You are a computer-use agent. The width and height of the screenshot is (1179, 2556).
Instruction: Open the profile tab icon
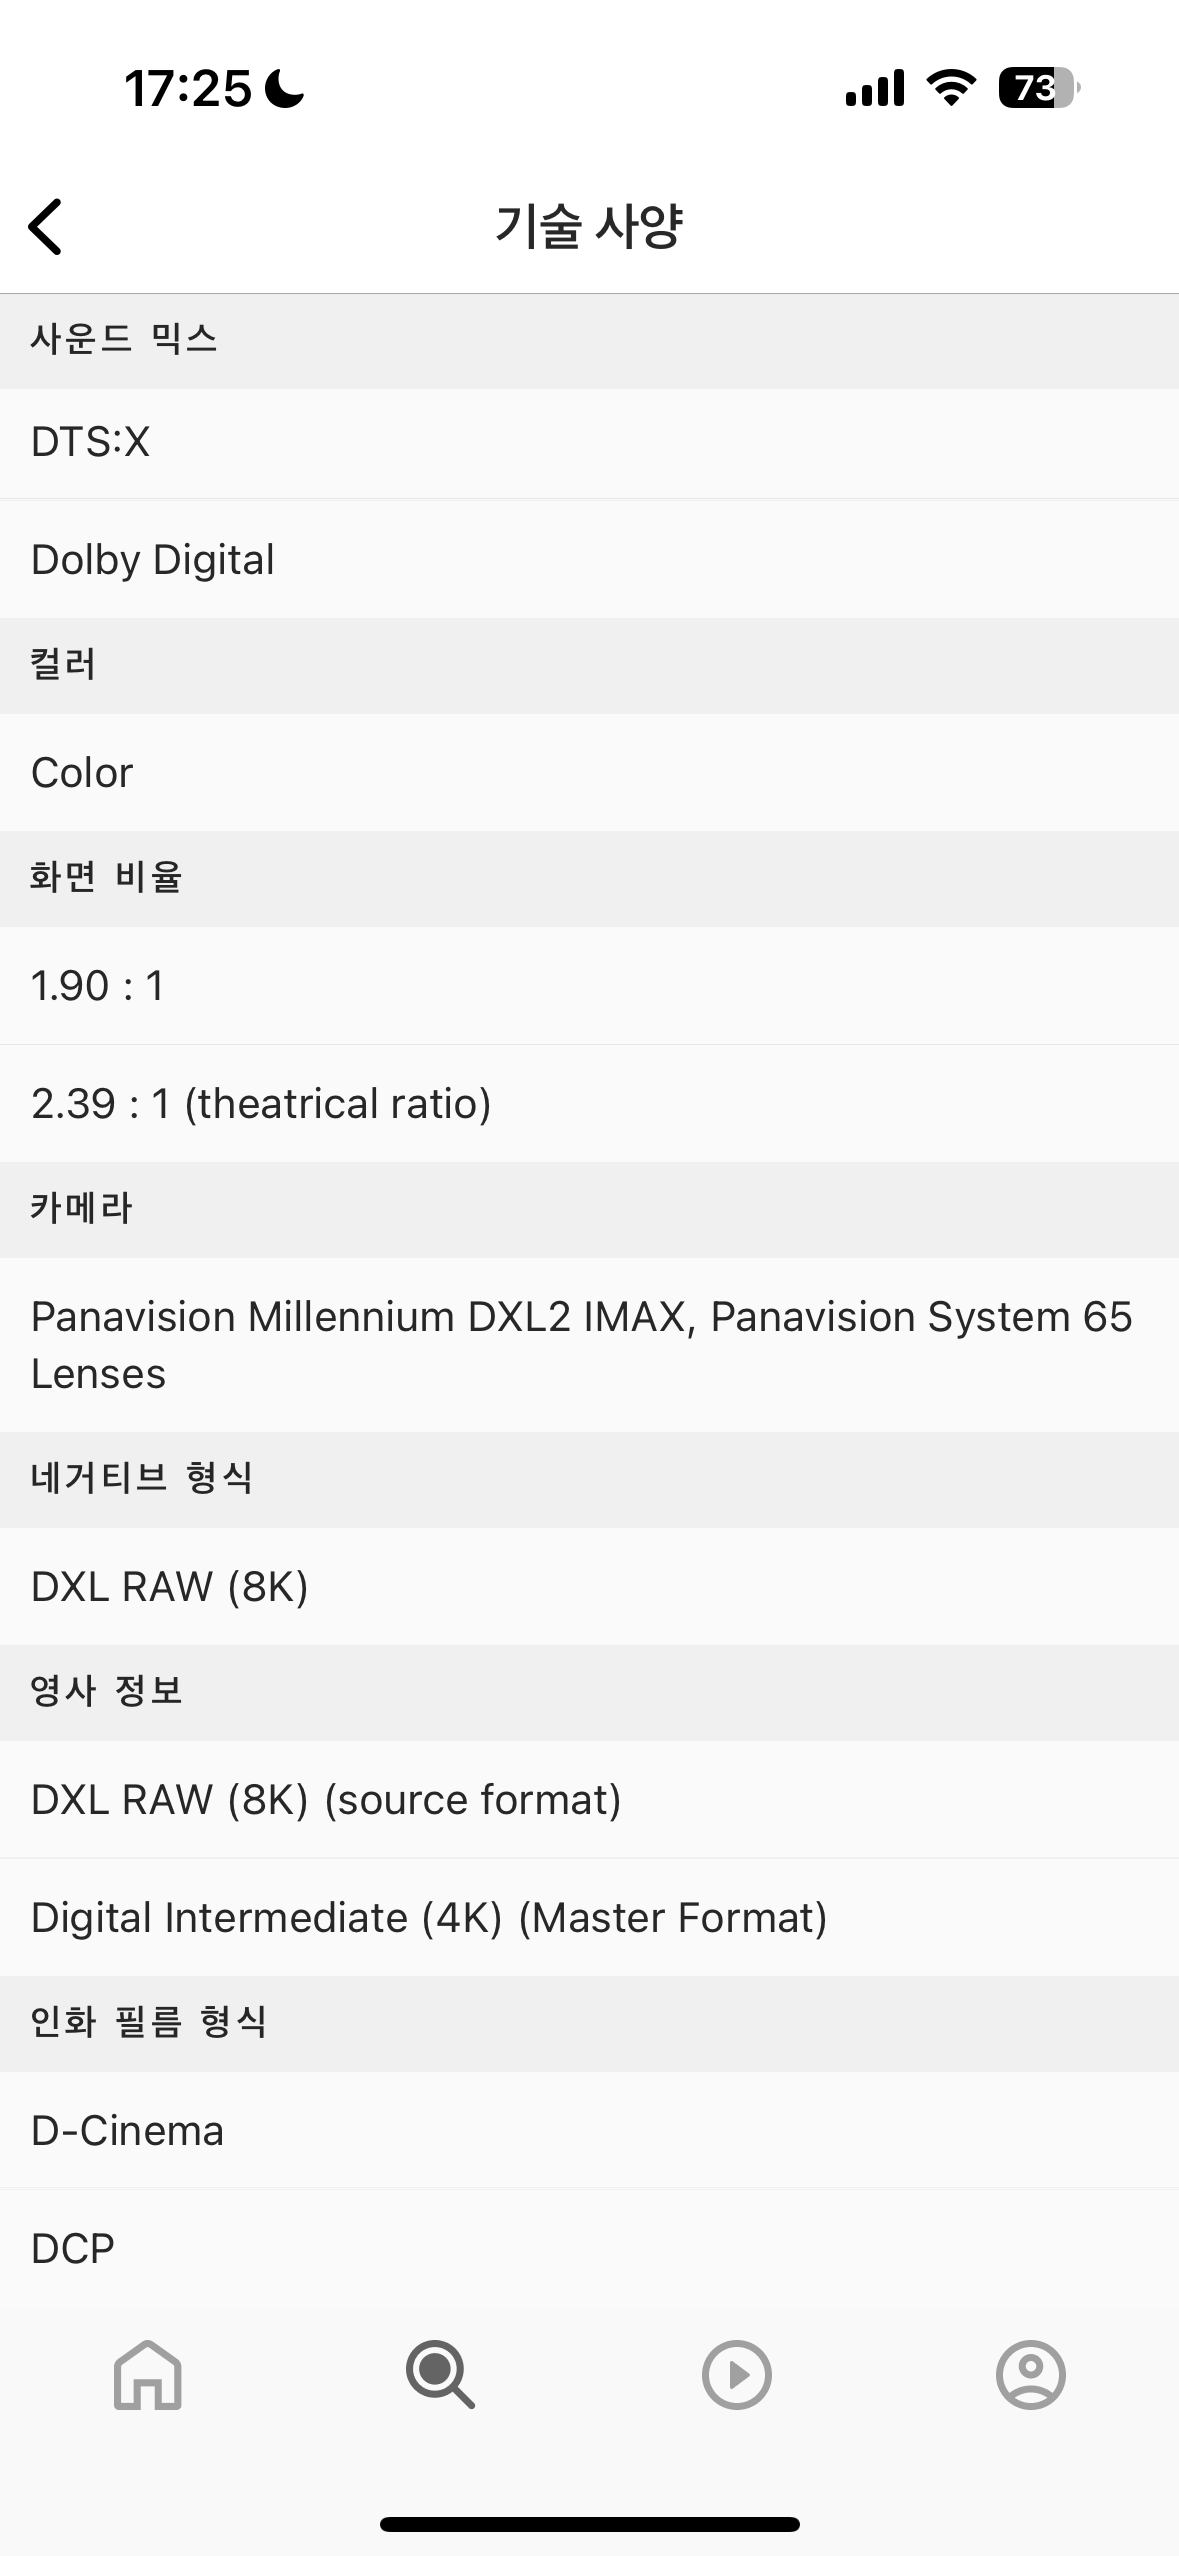point(1030,2374)
